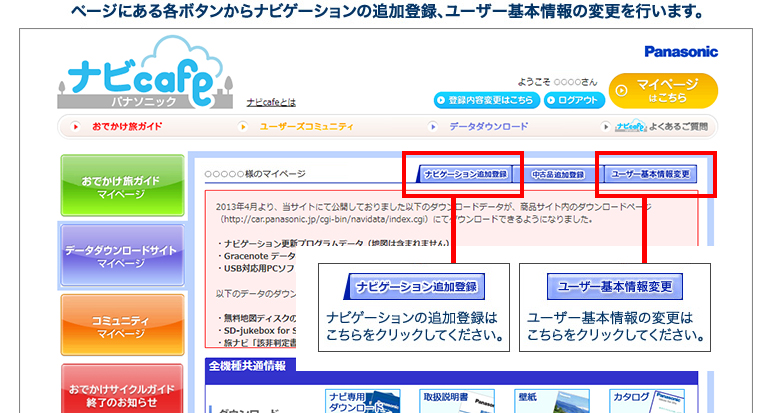This screenshot has width=770, height=413.
Task: Click the ナビ専用ダウンロード thumbnail
Action: (362, 401)
